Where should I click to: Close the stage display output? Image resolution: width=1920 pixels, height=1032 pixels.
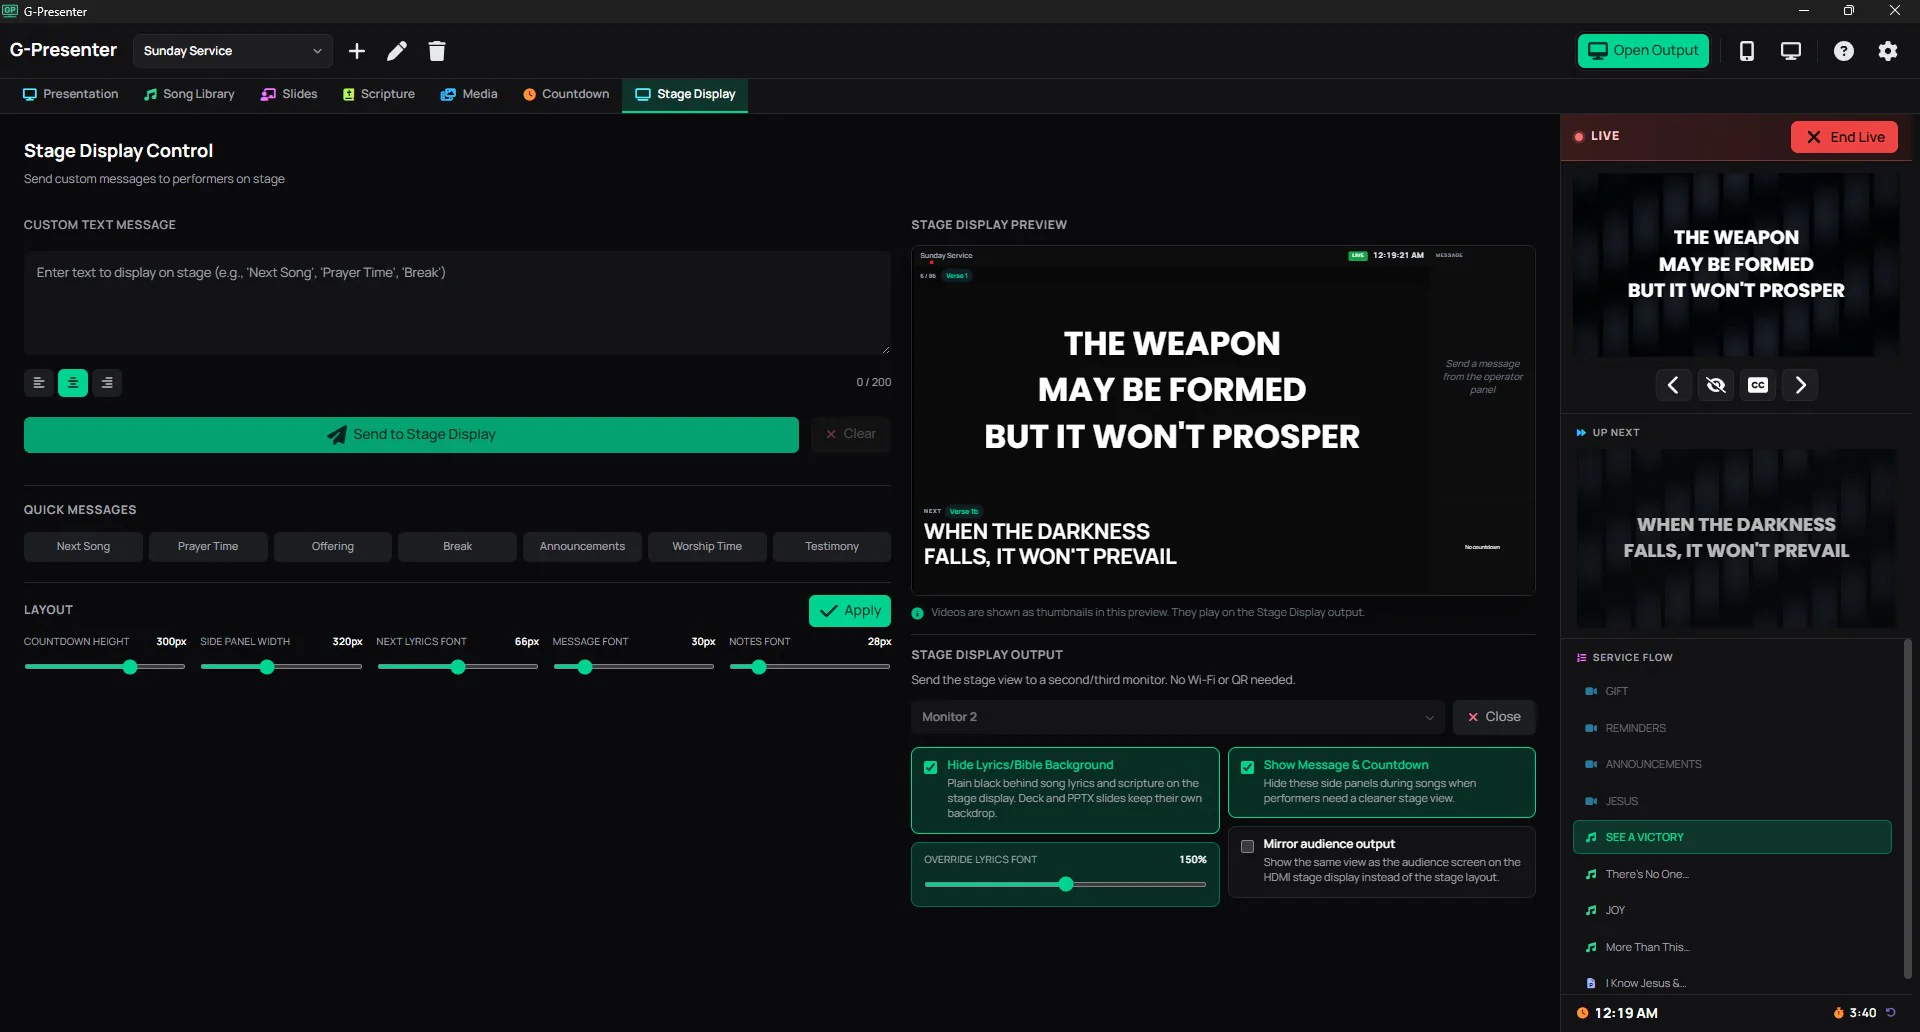click(x=1494, y=717)
